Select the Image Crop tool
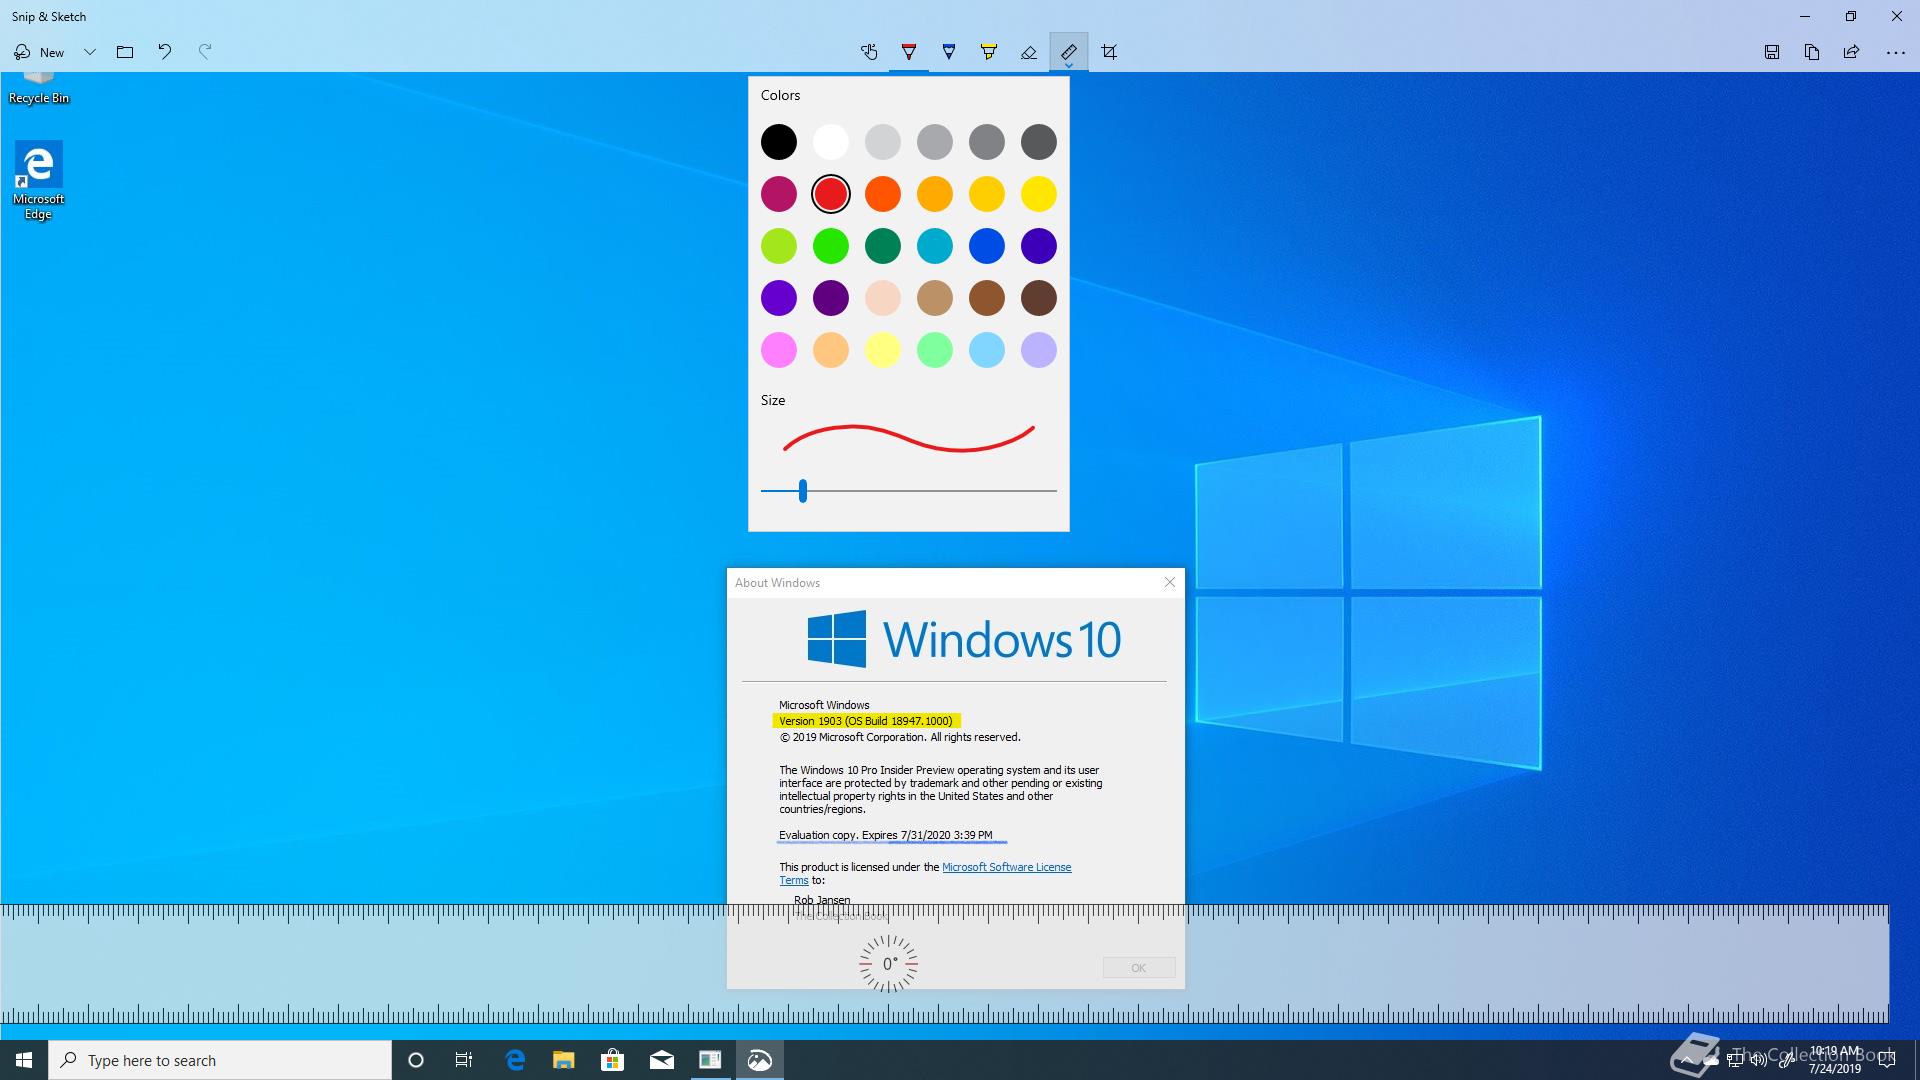This screenshot has width=1920, height=1080. tap(1109, 52)
